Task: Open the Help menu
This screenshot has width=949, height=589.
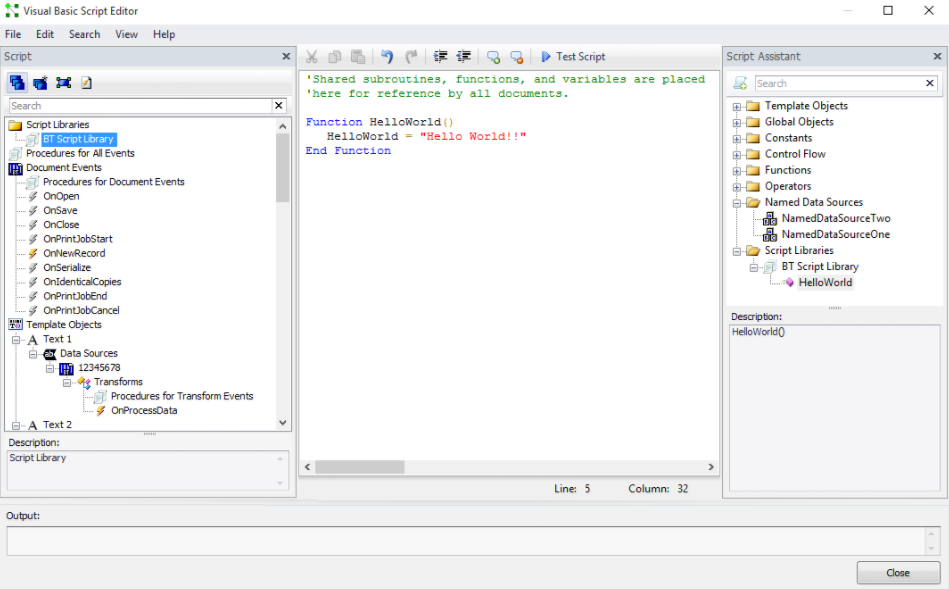Action: point(163,35)
